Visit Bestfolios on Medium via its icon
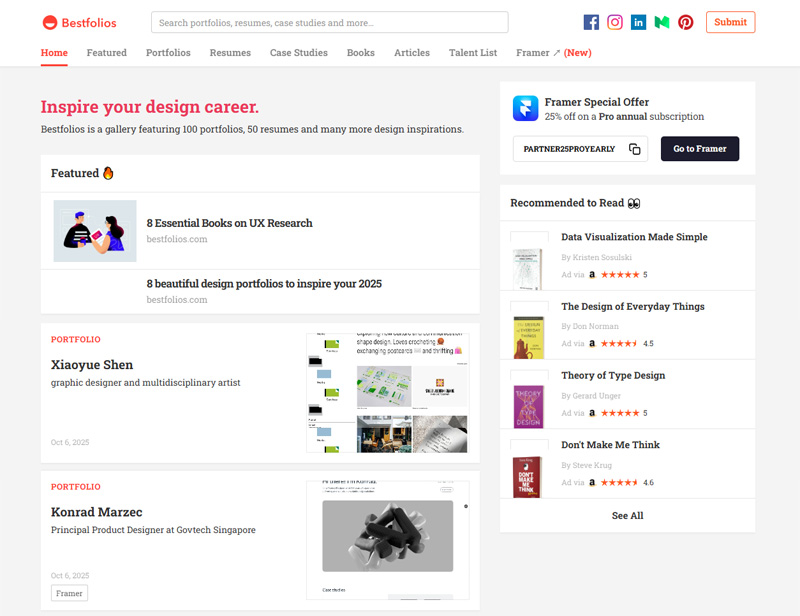Viewport: 800px width, 616px height. [661, 21]
